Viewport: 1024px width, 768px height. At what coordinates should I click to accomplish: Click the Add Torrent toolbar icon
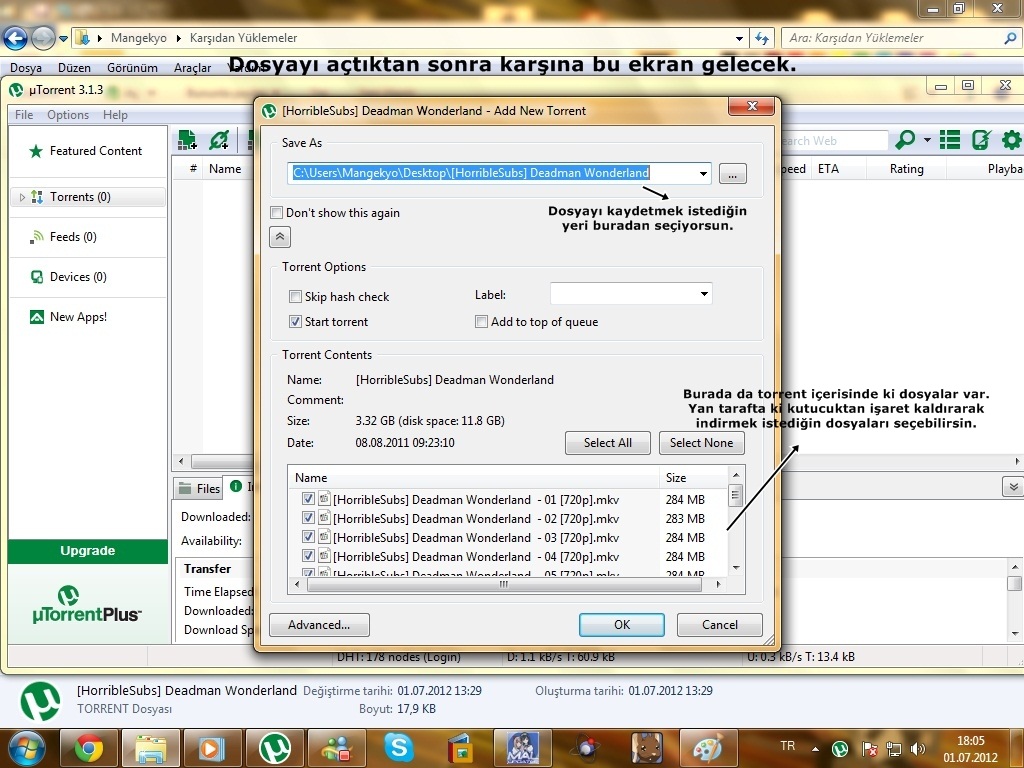(x=187, y=140)
